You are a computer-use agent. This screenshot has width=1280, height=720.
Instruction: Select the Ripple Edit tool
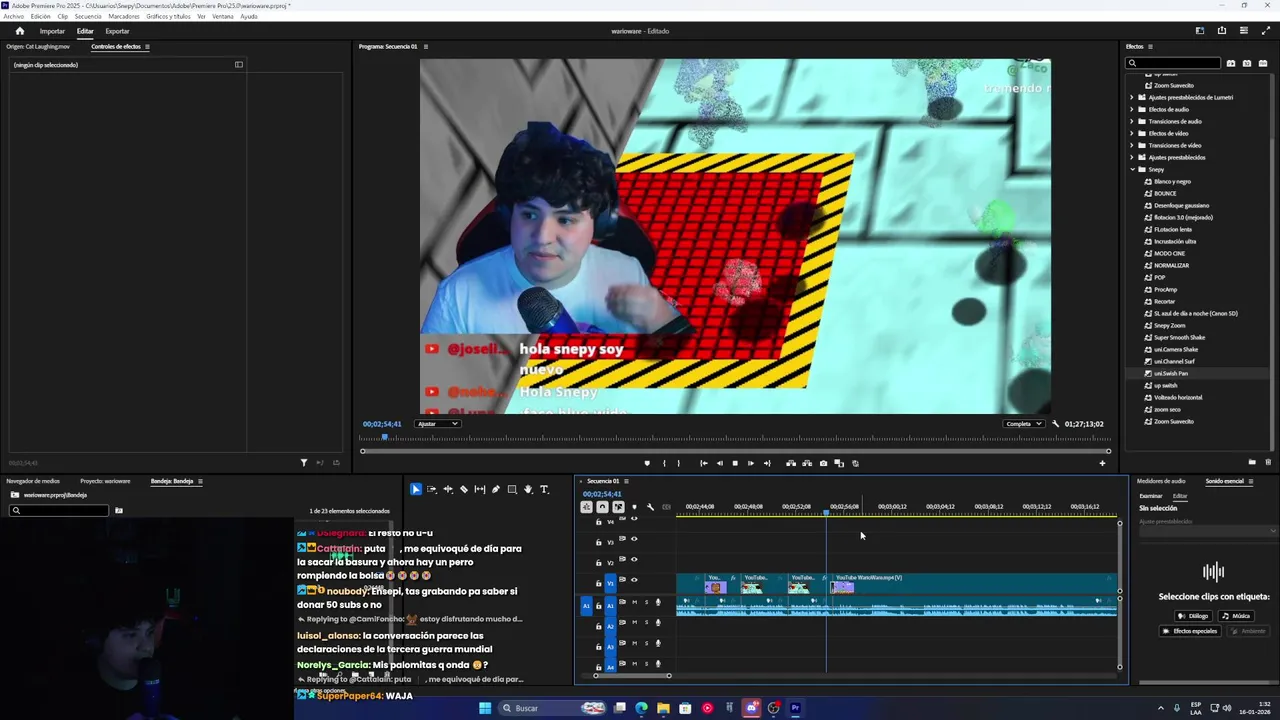pos(448,489)
